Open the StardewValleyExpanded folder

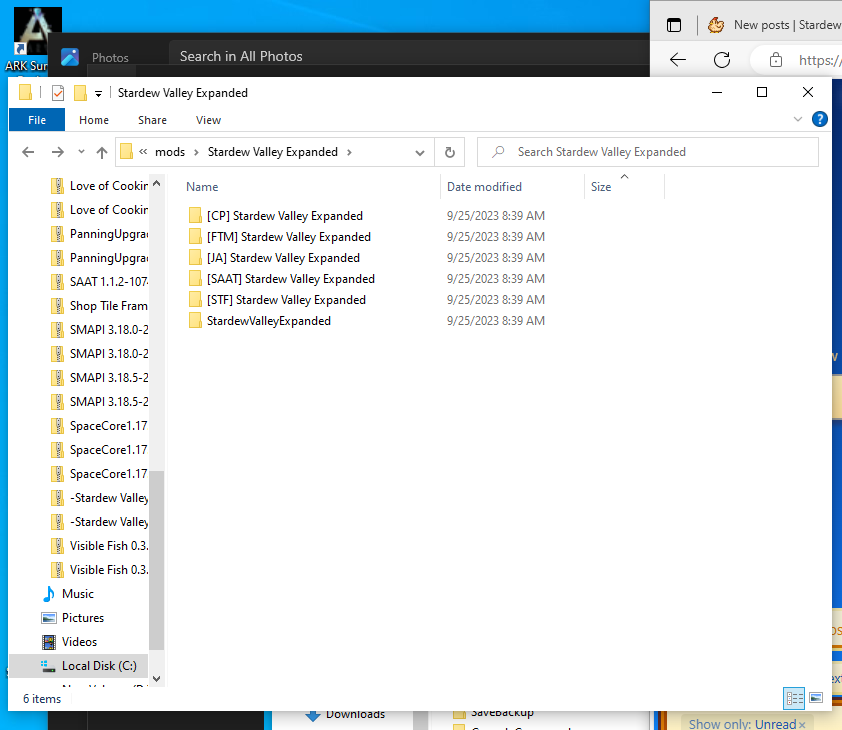pyautogui.click(x=268, y=321)
